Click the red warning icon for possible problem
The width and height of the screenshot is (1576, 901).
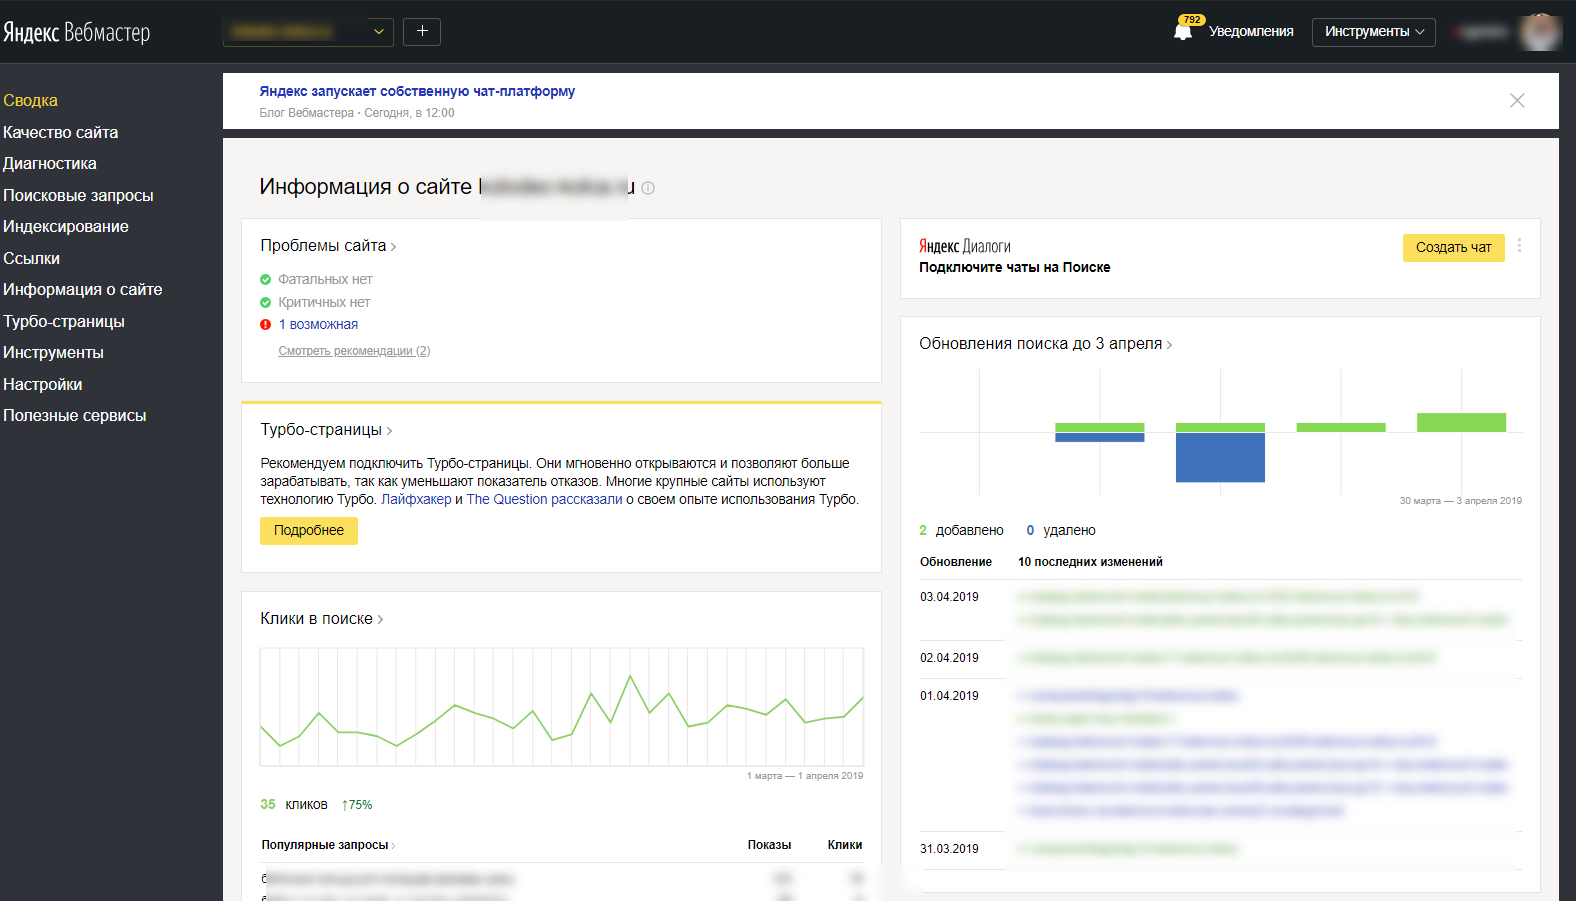tap(265, 325)
